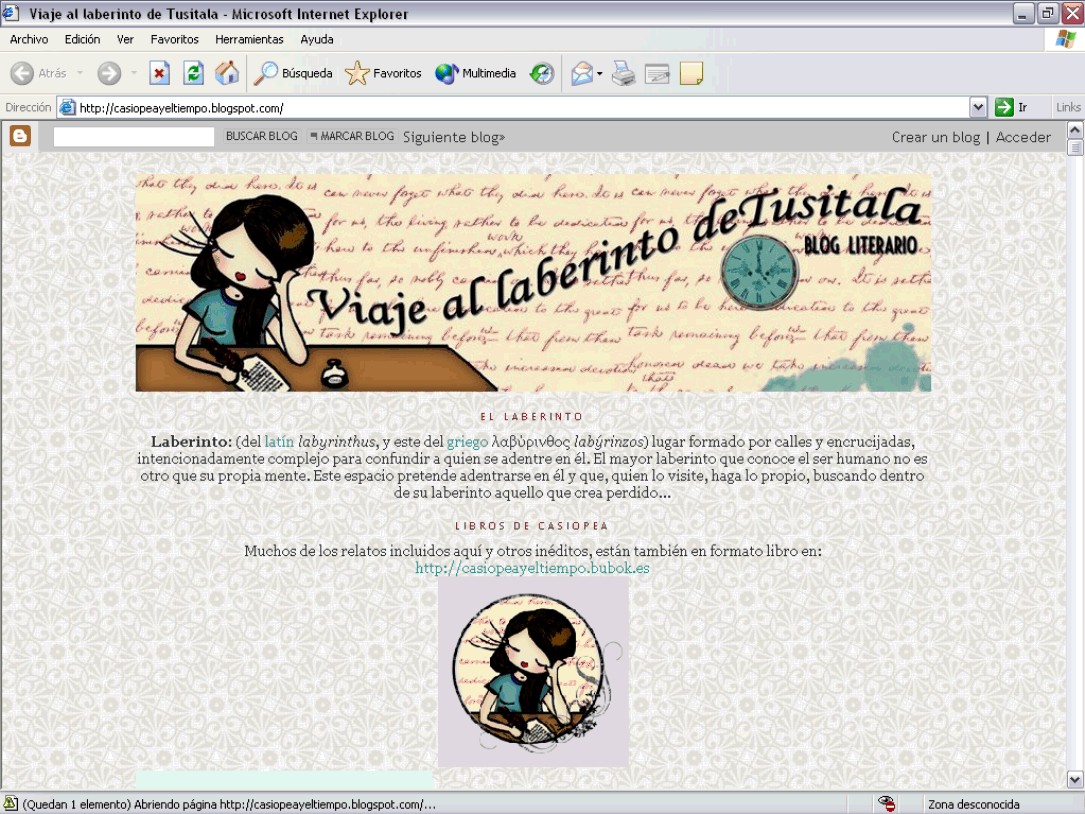Viewport: 1085px width, 814px height.
Task: Open the History clock icon
Action: [x=542, y=73]
